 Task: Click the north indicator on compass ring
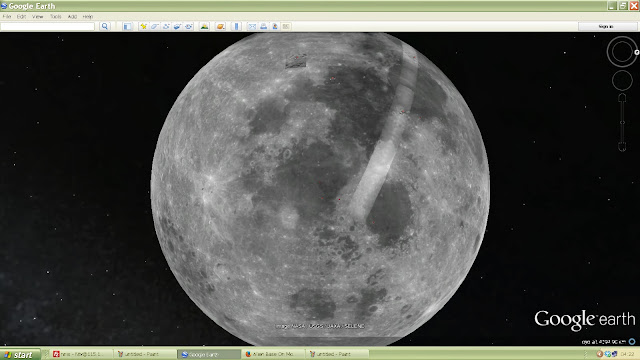click(x=637, y=52)
